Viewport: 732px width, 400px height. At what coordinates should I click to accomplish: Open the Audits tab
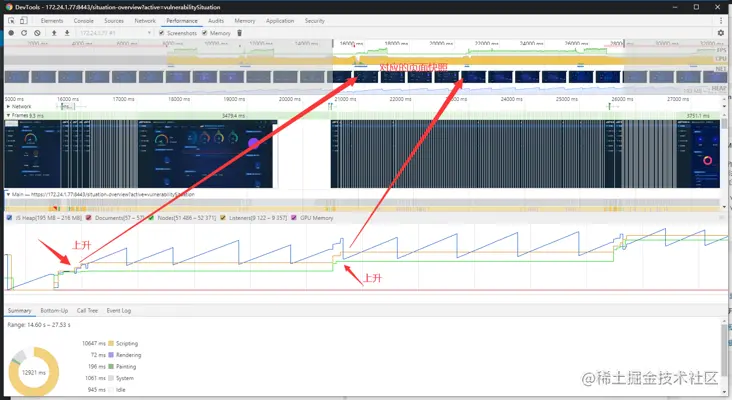tap(216, 21)
